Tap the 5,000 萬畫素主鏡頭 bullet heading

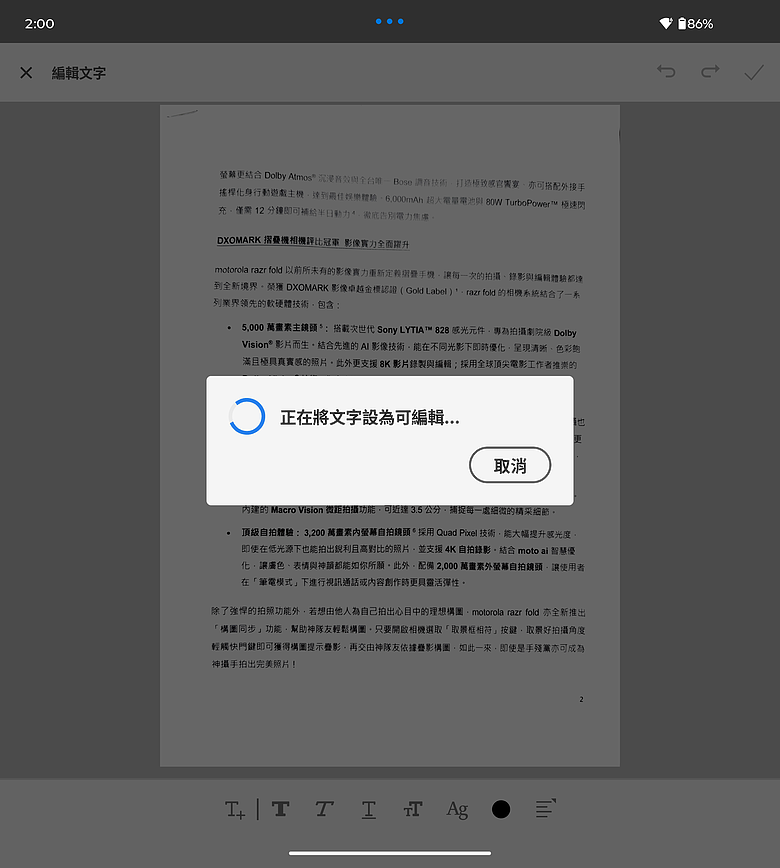click(282, 328)
